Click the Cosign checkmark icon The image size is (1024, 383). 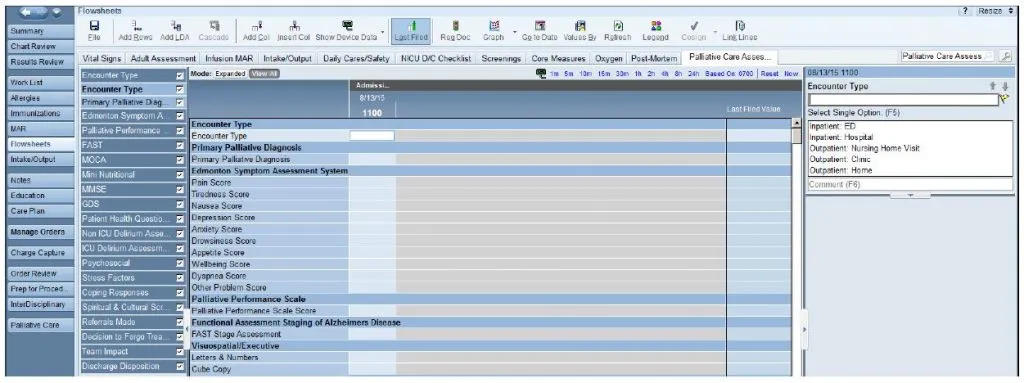click(x=694, y=26)
